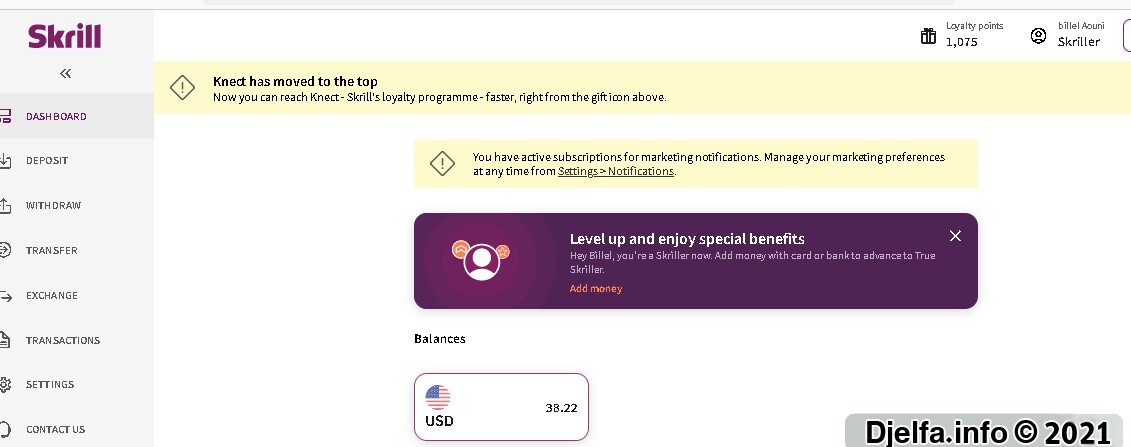Collapse the sidebar with the double chevron
The image size is (1131, 447).
pos(66,73)
